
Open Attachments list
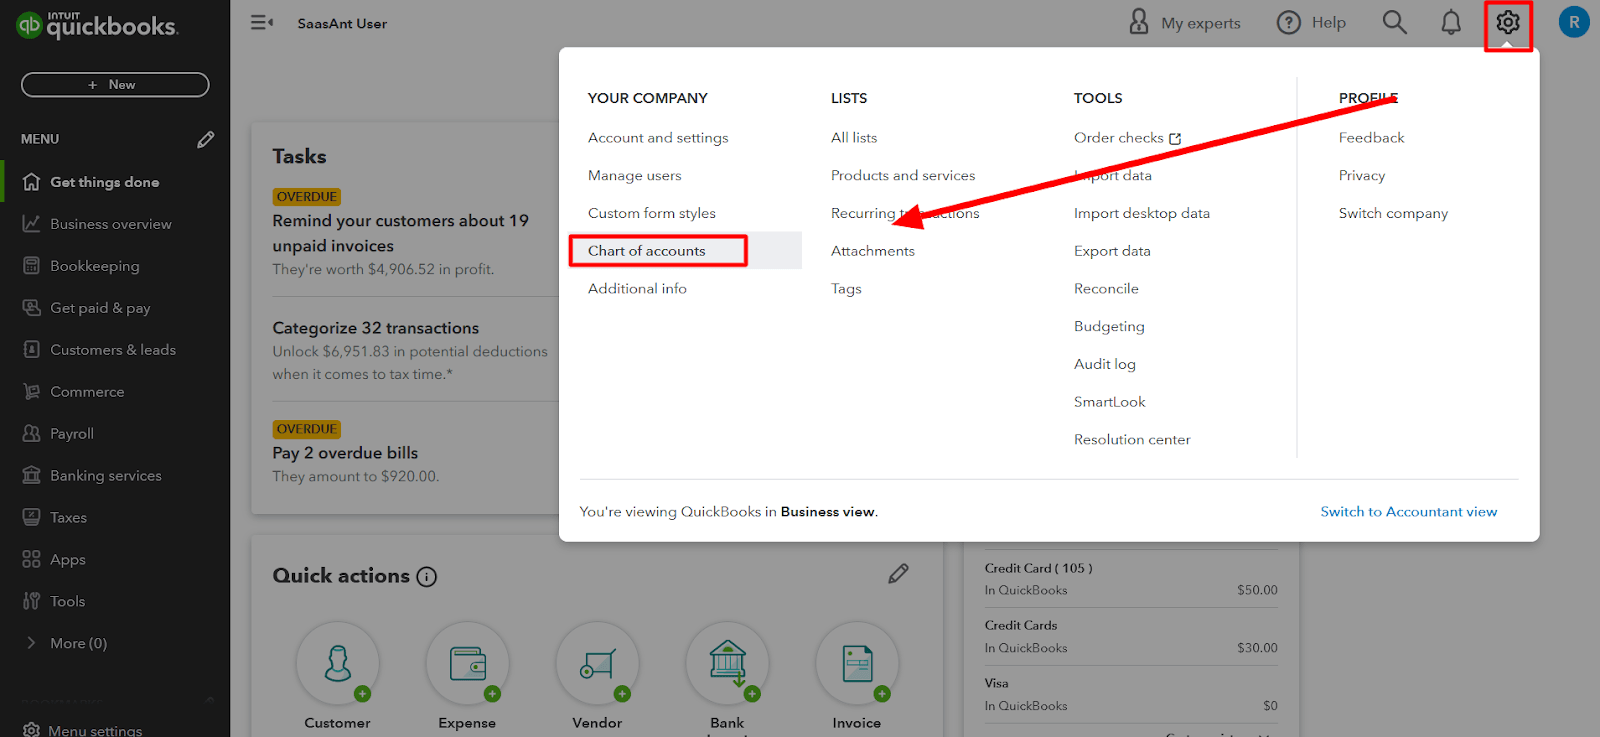click(873, 251)
